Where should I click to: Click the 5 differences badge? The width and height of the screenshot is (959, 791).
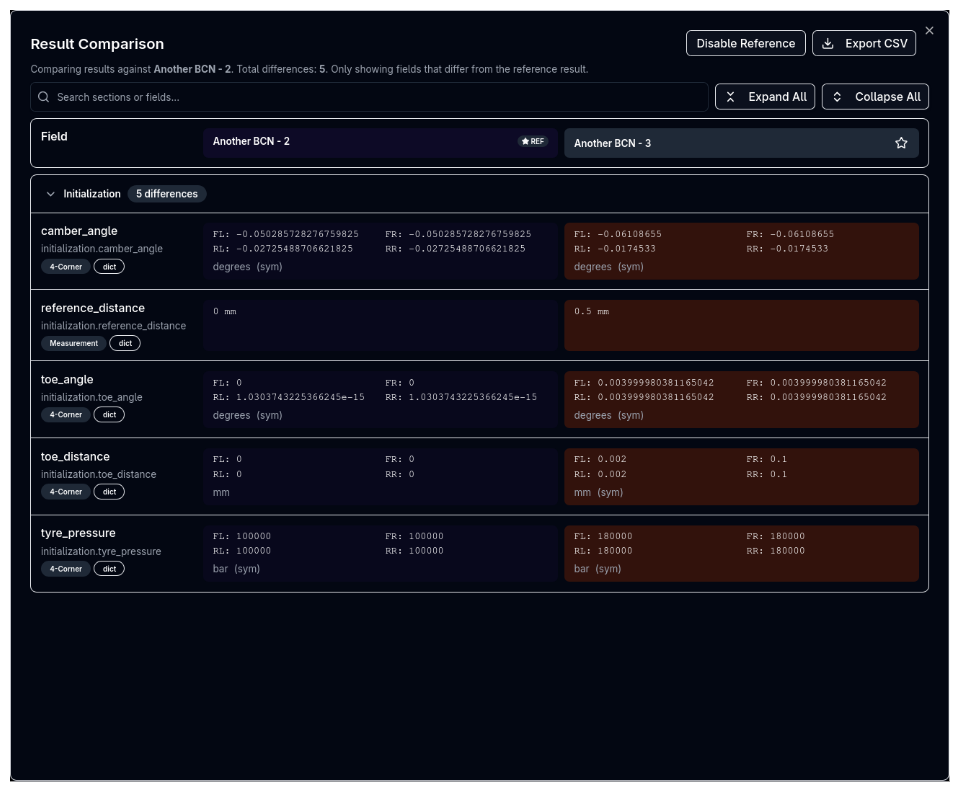click(x=167, y=194)
